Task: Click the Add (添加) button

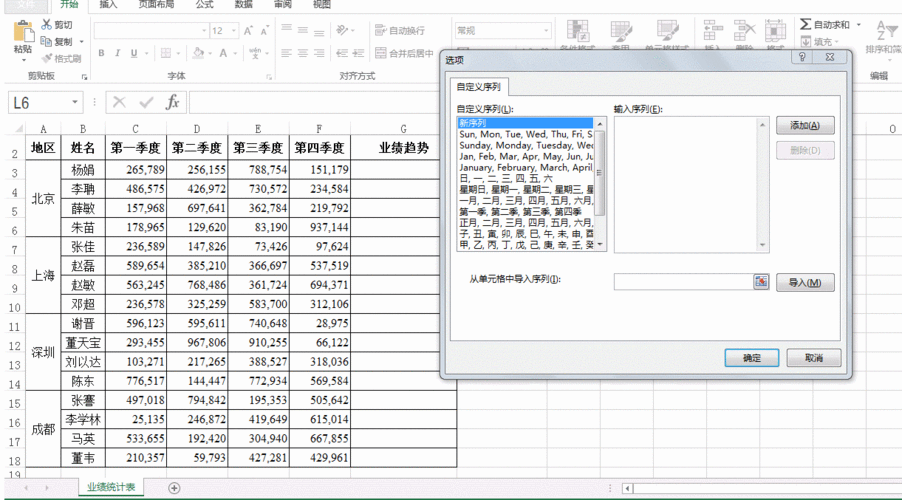Action: 805,125
